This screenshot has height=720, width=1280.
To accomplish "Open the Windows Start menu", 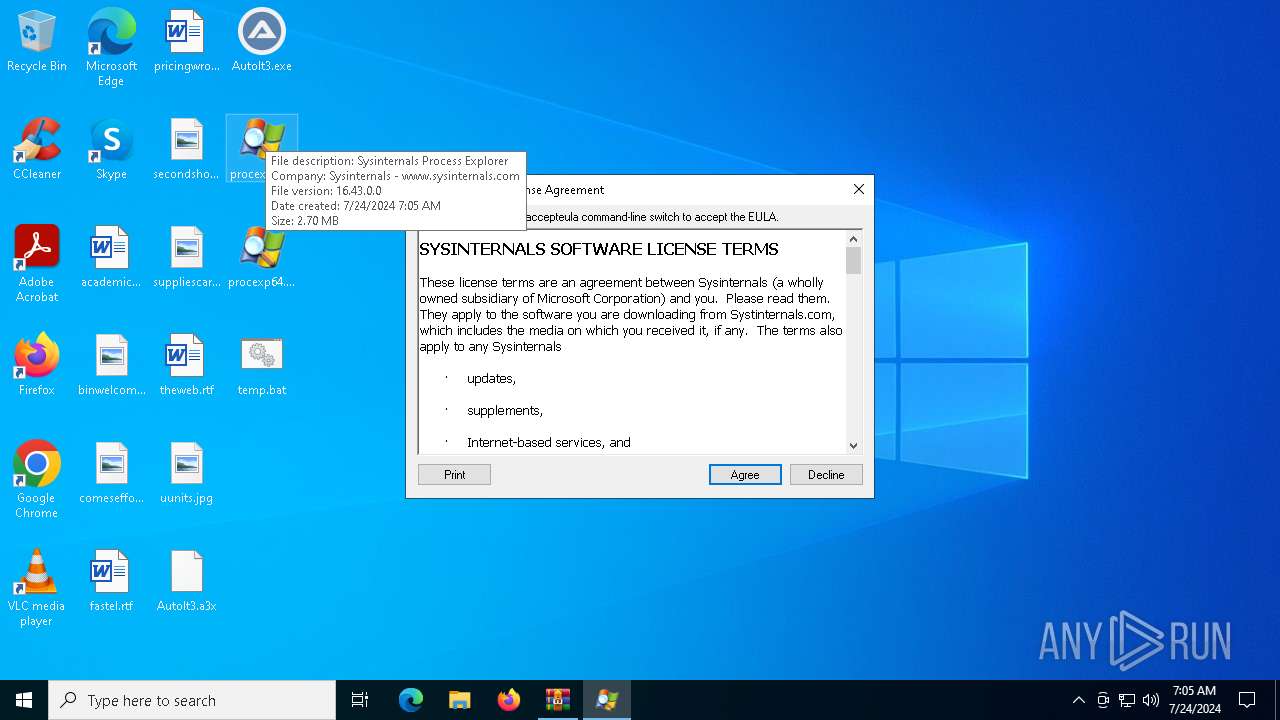I will (24, 700).
